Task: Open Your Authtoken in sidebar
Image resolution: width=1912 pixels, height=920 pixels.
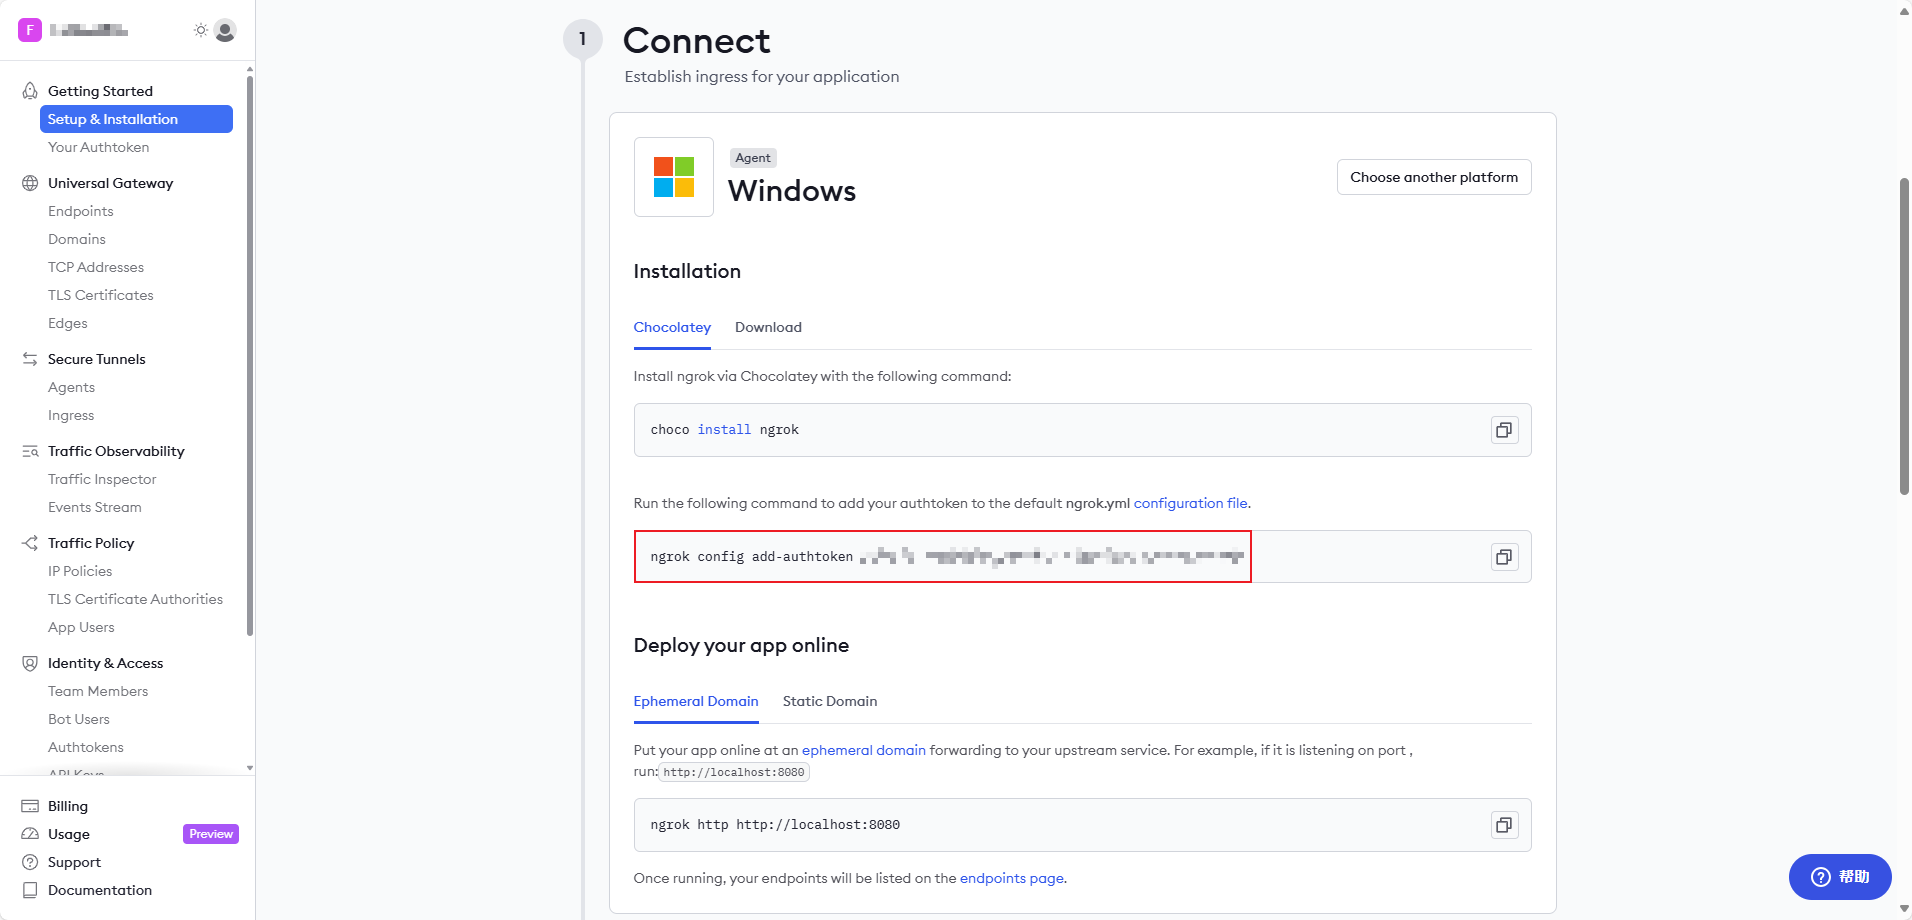Action: [98, 147]
